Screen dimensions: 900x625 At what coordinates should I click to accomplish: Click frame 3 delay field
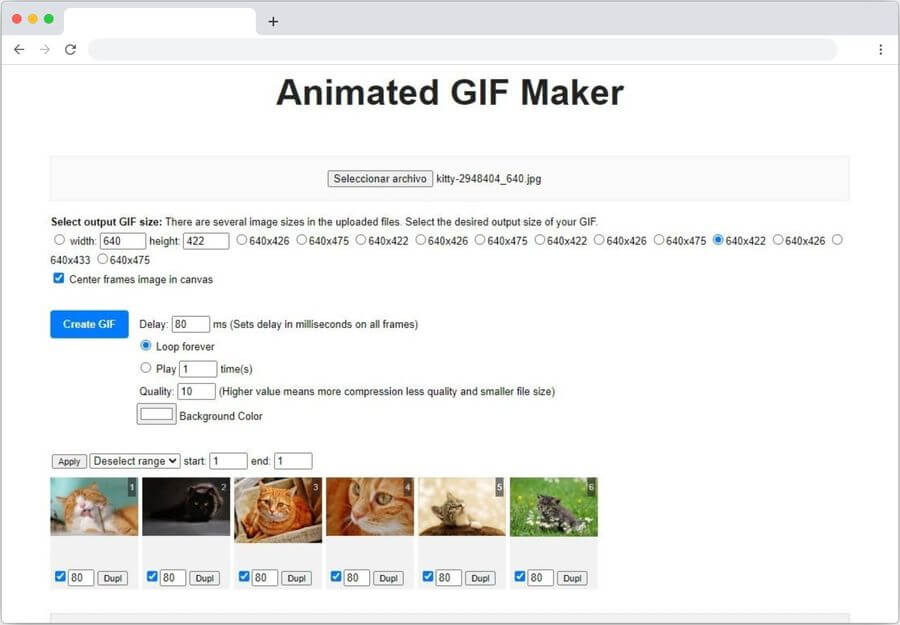coord(265,578)
